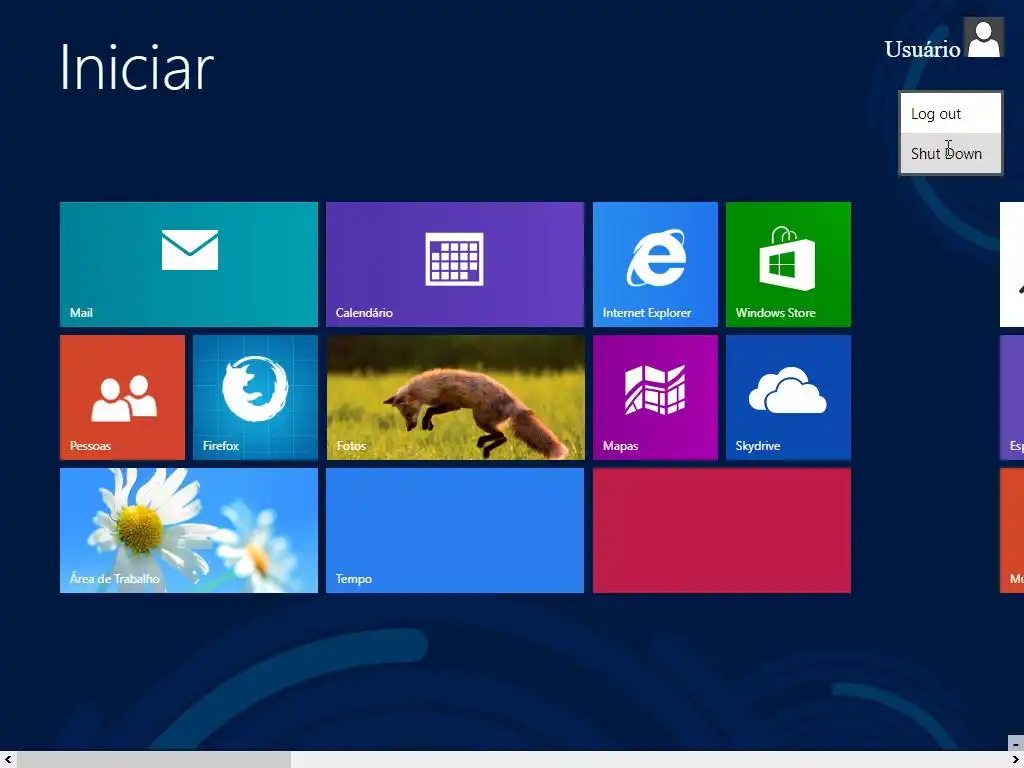Open the Skydrive tile

tap(788, 397)
